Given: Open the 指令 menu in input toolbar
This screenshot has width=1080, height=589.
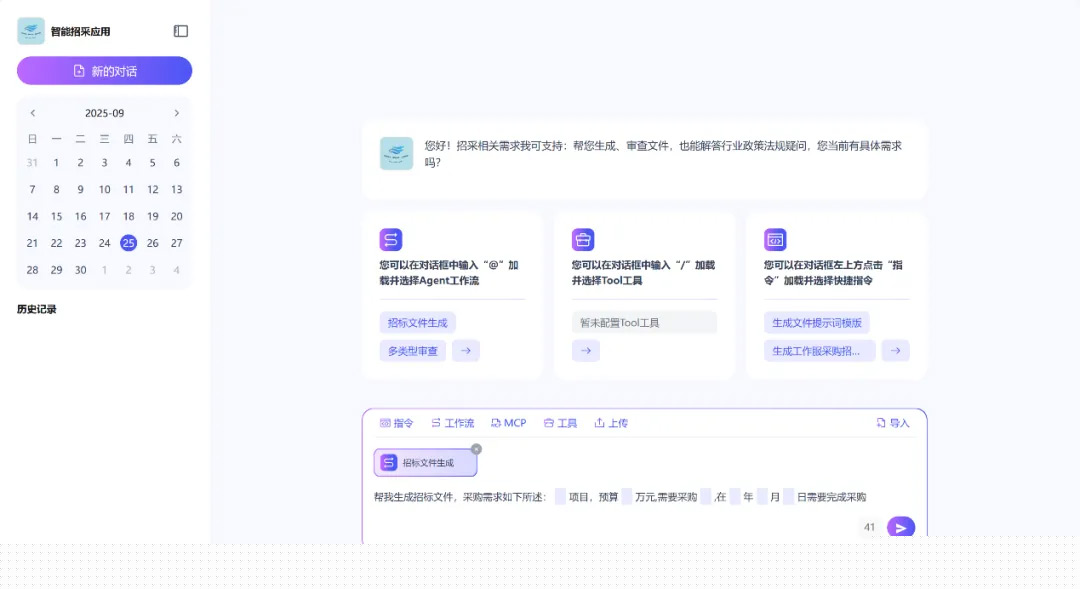Looking at the screenshot, I should 396,423.
